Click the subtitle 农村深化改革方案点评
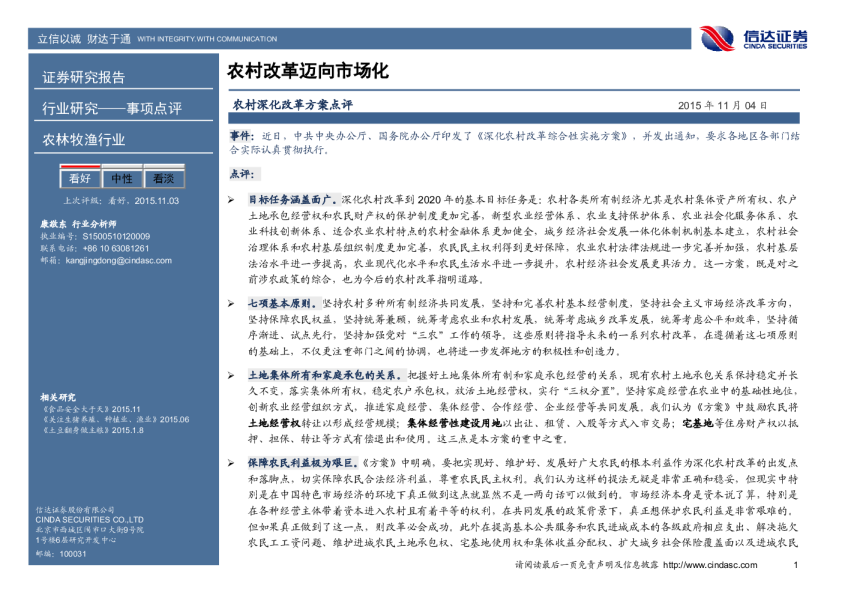This screenshot has width=842, height=595. [292, 104]
